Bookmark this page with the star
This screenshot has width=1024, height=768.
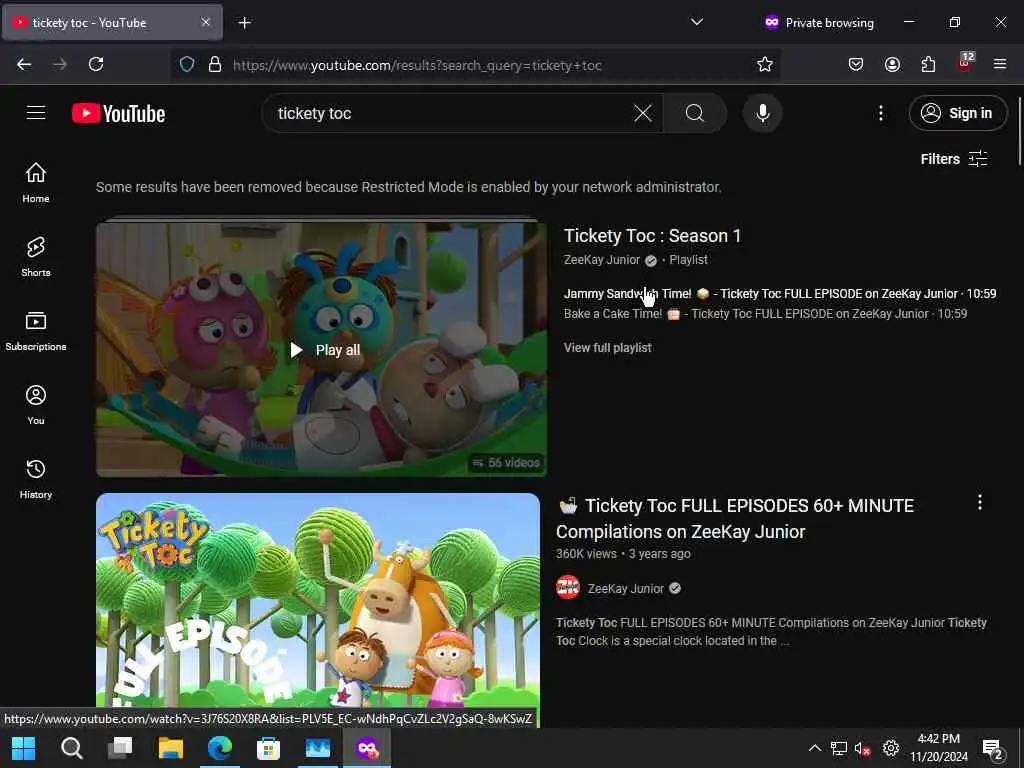(765, 64)
